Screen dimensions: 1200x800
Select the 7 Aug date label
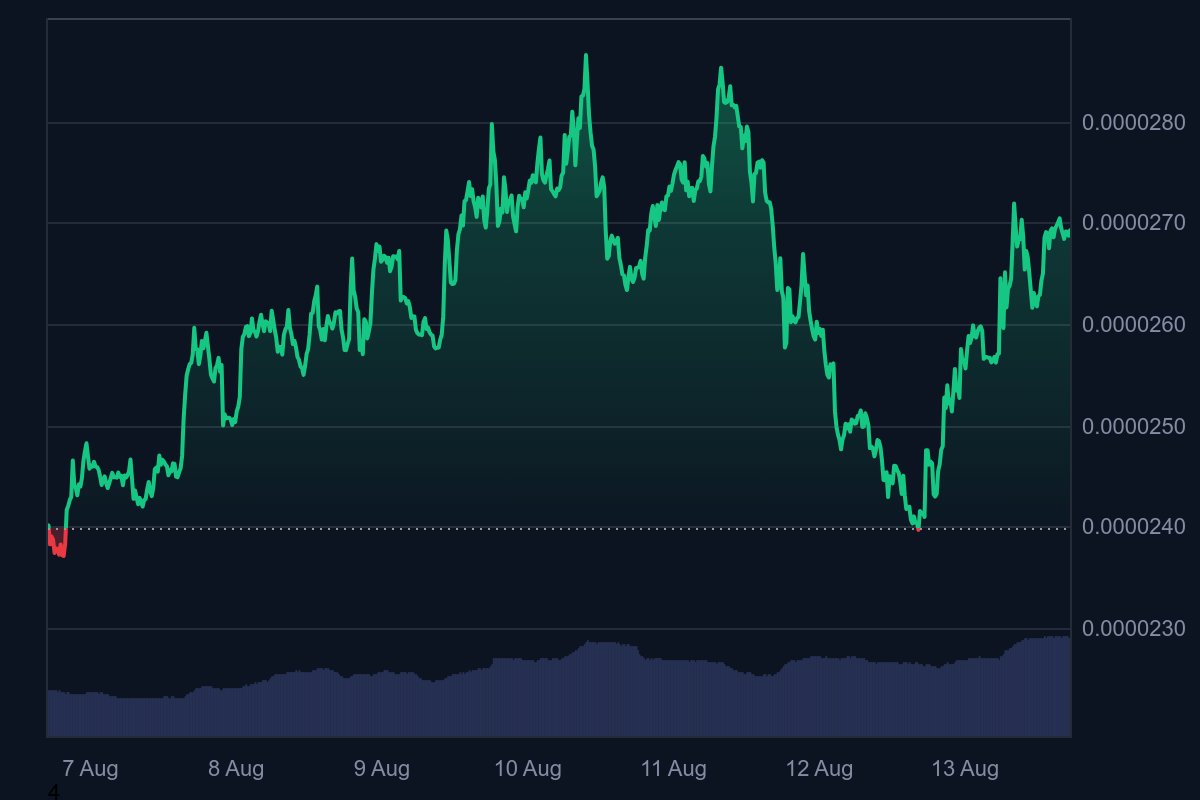click(90, 769)
